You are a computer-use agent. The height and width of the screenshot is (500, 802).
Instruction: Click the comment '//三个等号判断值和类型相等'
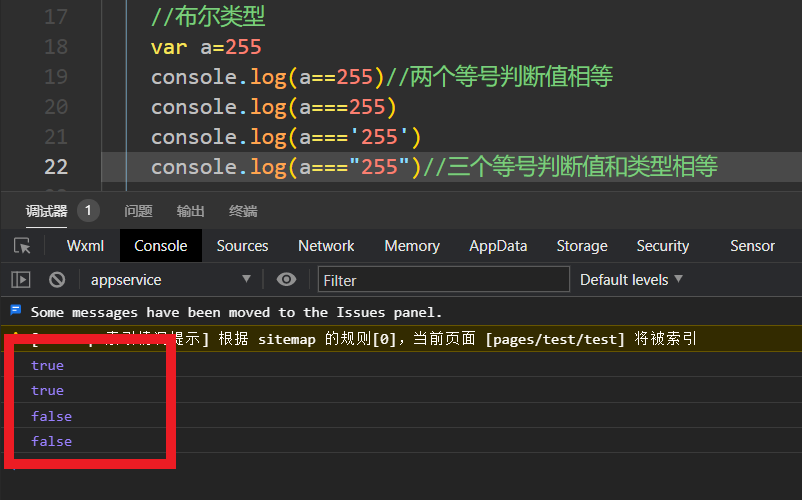pos(570,167)
